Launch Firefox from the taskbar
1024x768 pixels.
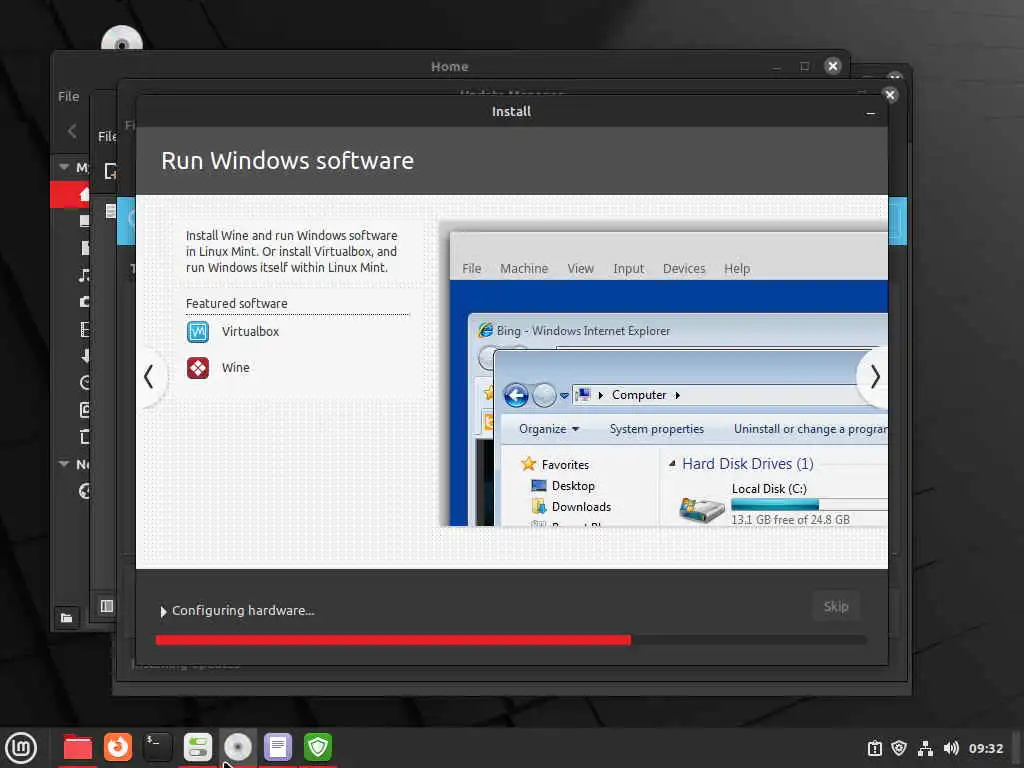point(118,747)
